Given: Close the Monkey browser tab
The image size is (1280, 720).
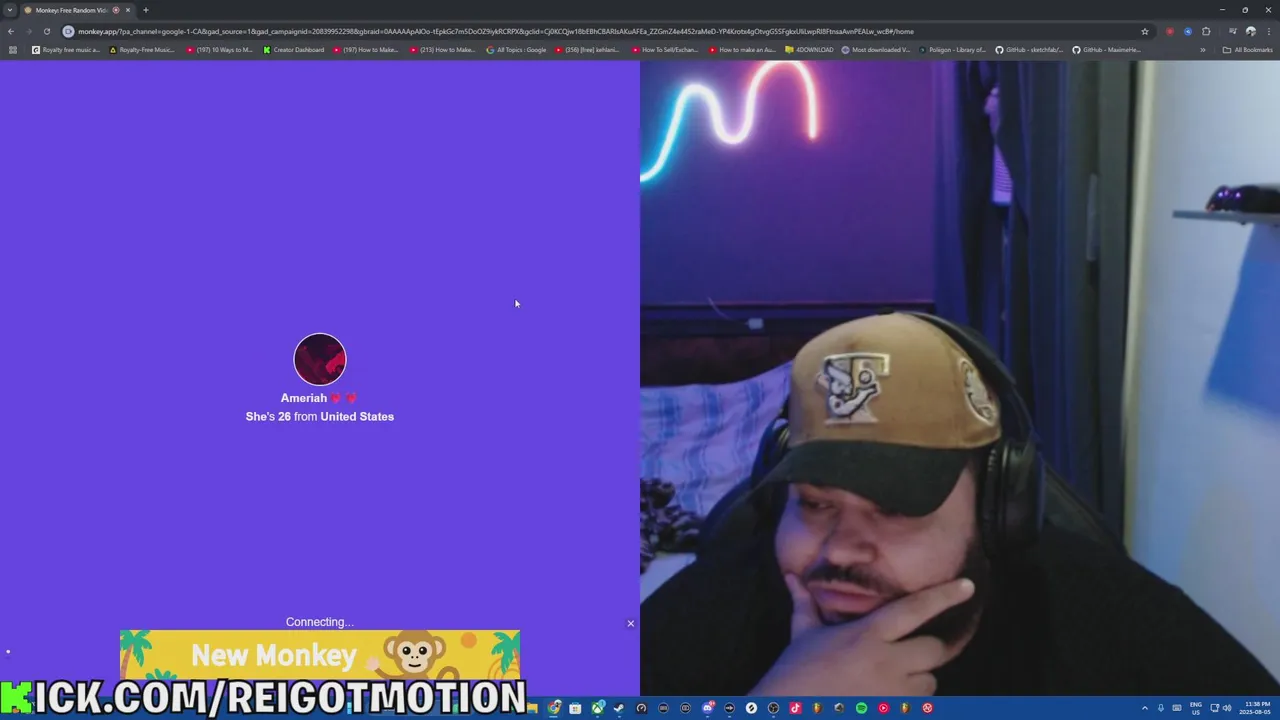Looking at the screenshot, I should 128,10.
